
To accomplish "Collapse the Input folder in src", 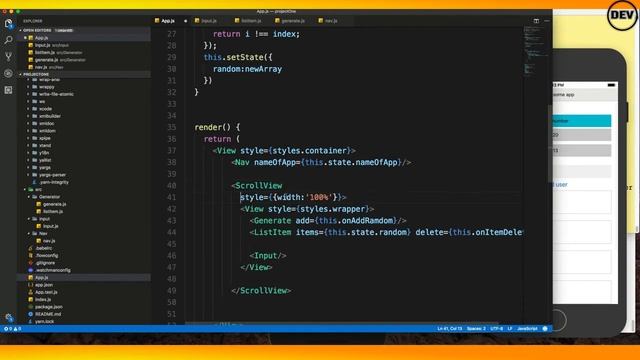I will coord(44,219).
